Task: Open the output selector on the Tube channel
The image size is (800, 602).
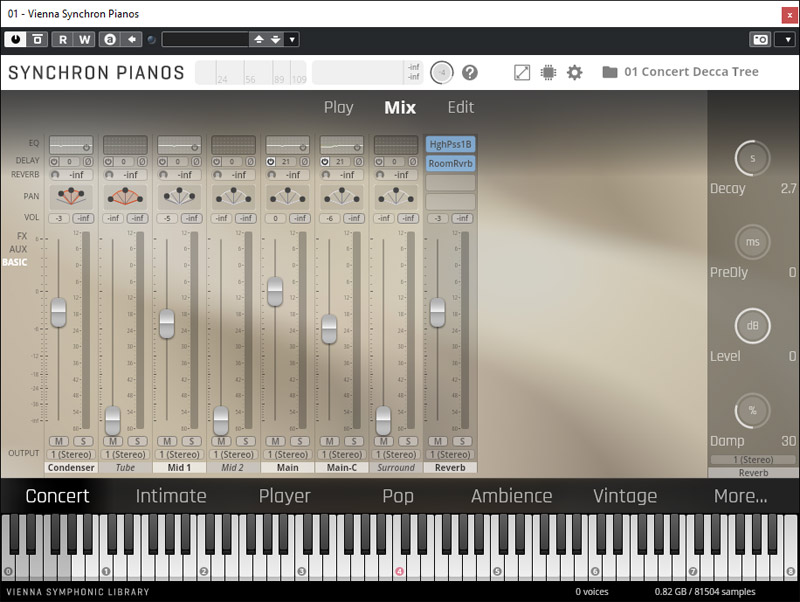Action: [x=125, y=454]
